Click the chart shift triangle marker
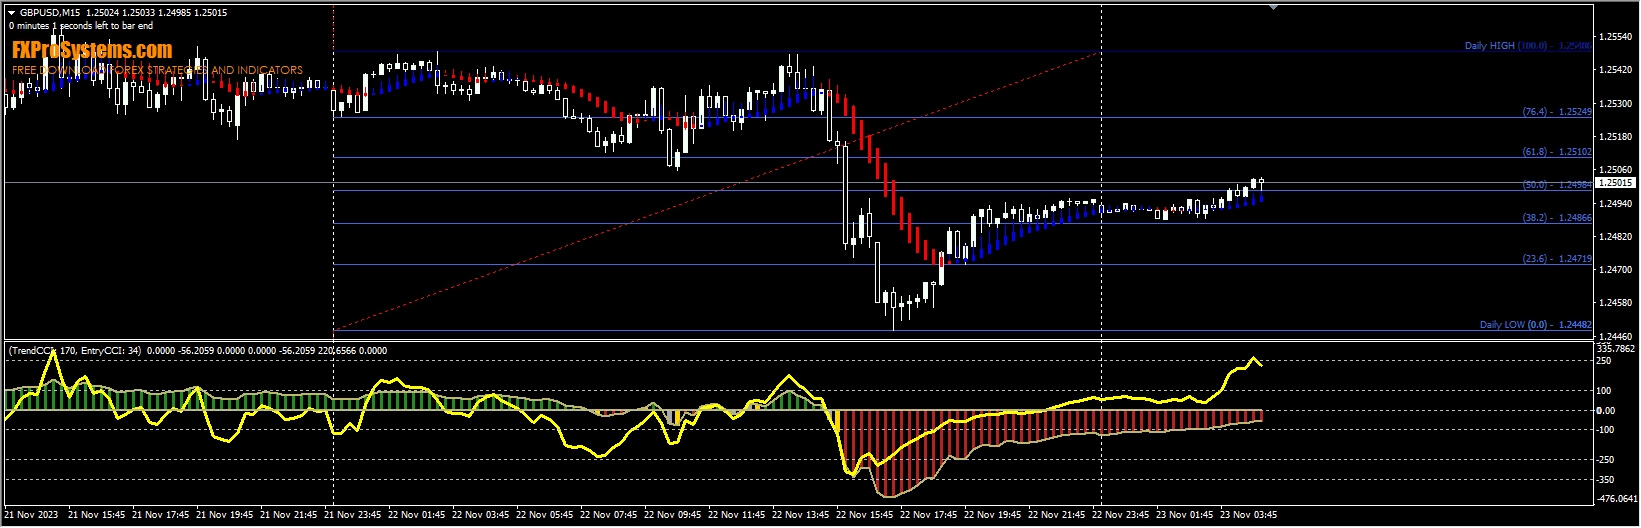Image resolution: width=1641 pixels, height=528 pixels. click(x=1273, y=7)
